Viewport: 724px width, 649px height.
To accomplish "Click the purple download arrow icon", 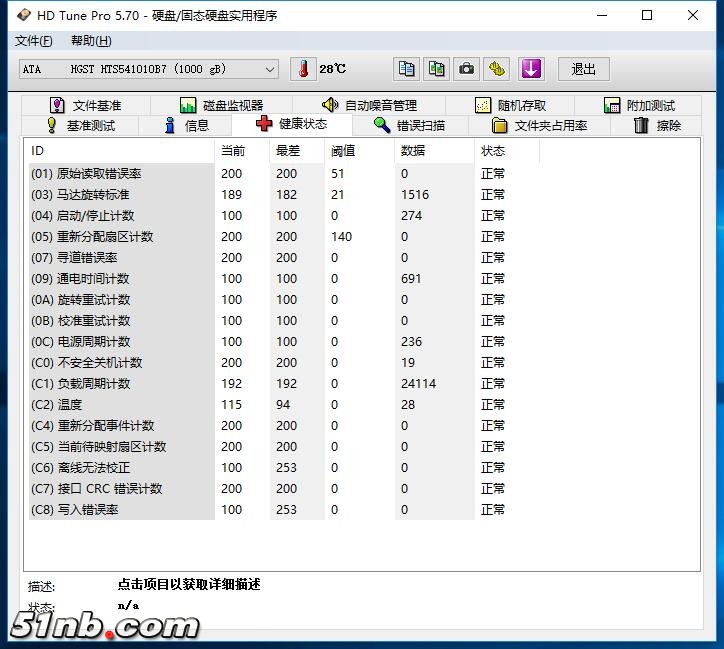I will (531, 69).
